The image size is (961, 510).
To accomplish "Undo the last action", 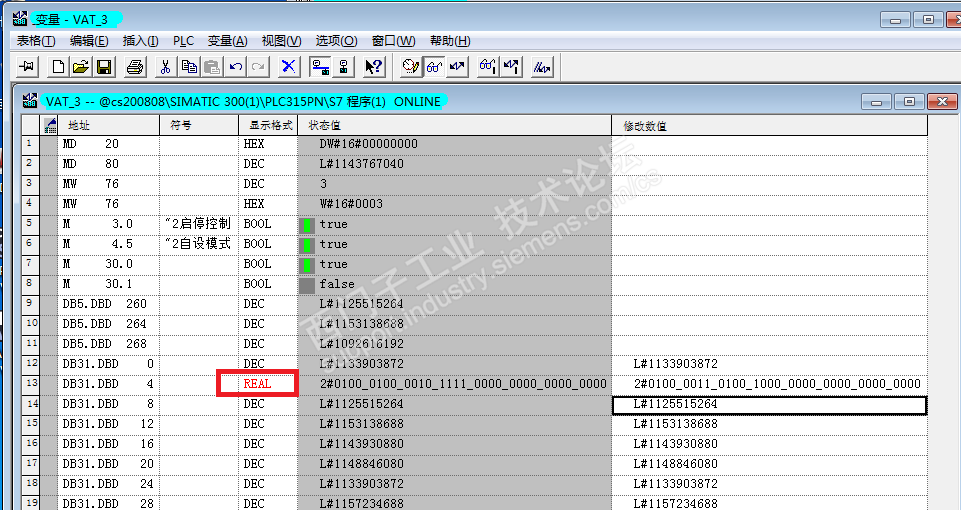I will 235,66.
